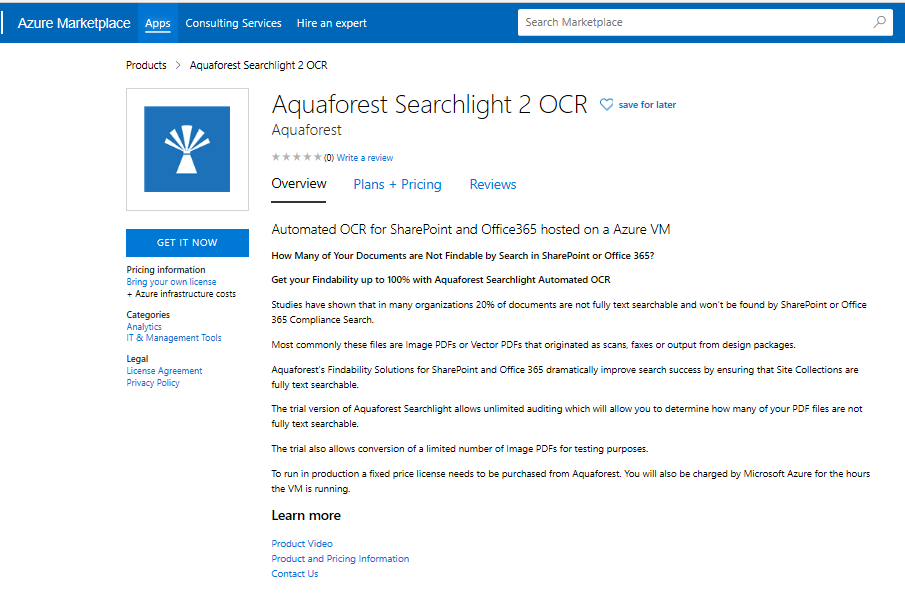Browse the Analytics category
Image resolution: width=905 pixels, height=609 pixels.
click(x=144, y=327)
